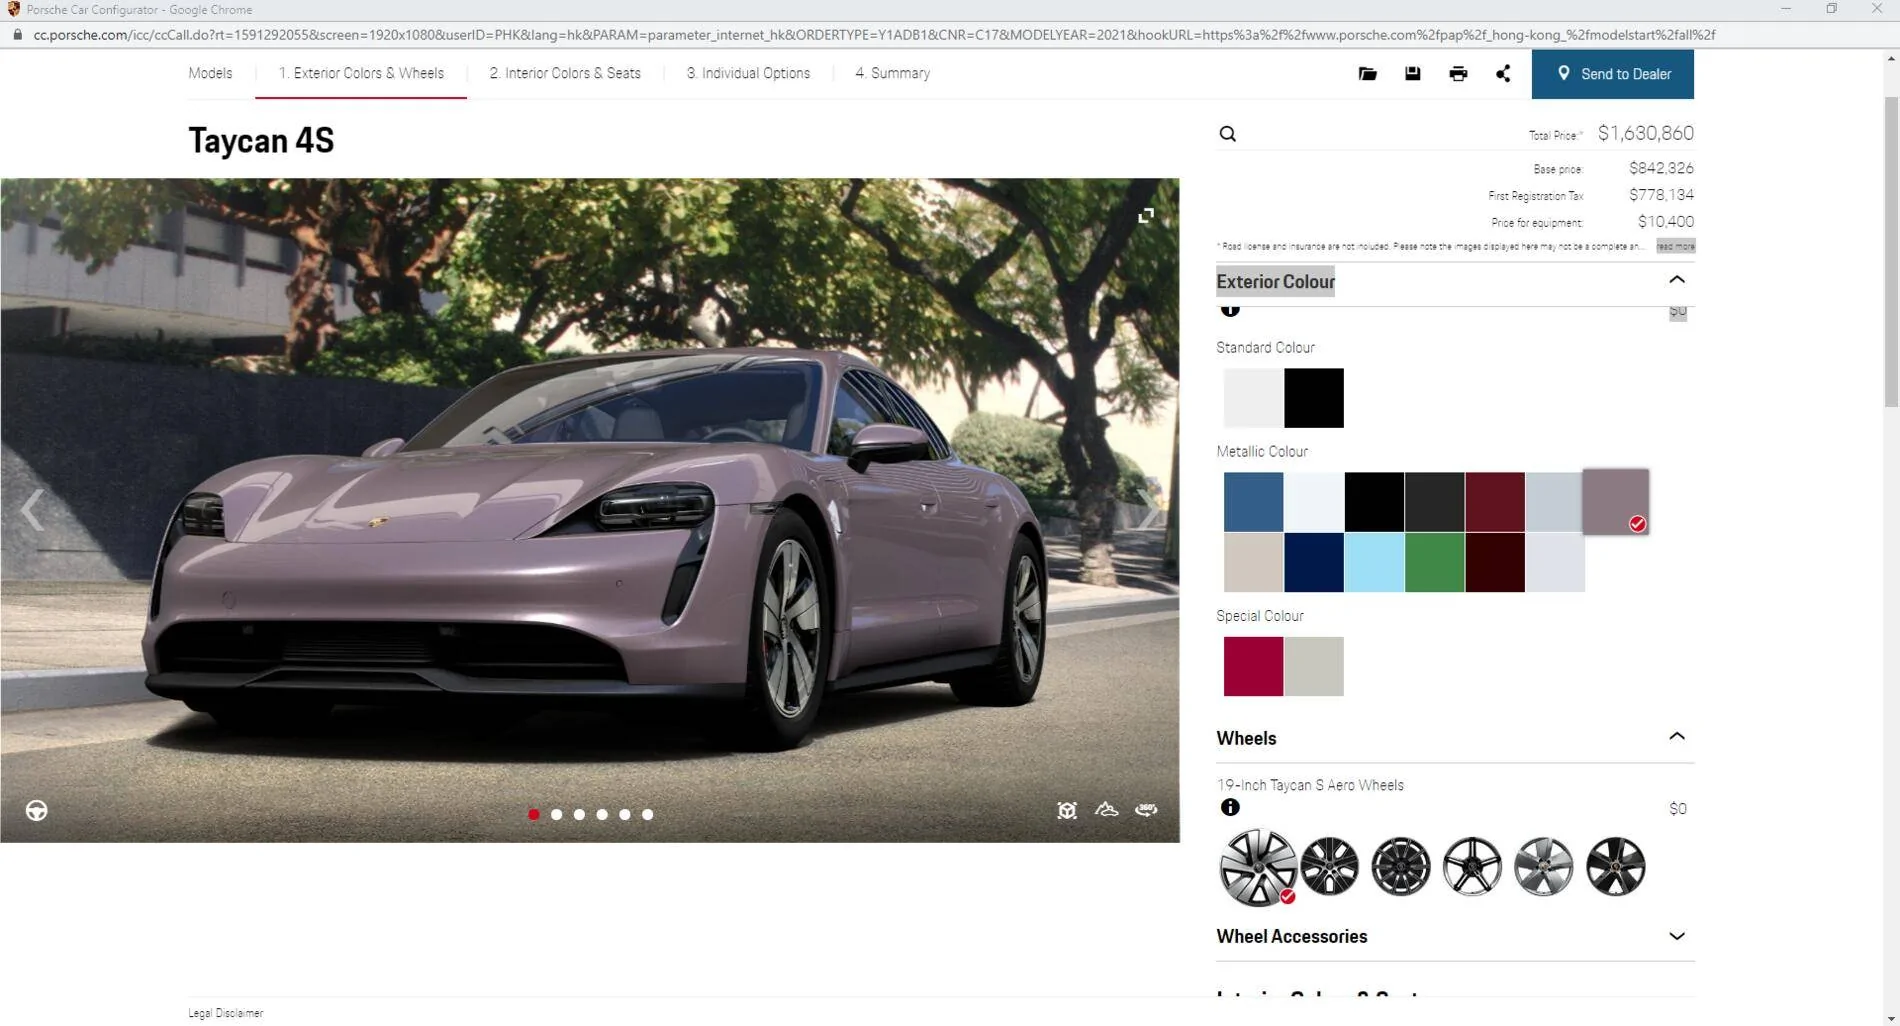Choose the beige metallic swatch
This screenshot has height=1026, width=1900.
1253,562
